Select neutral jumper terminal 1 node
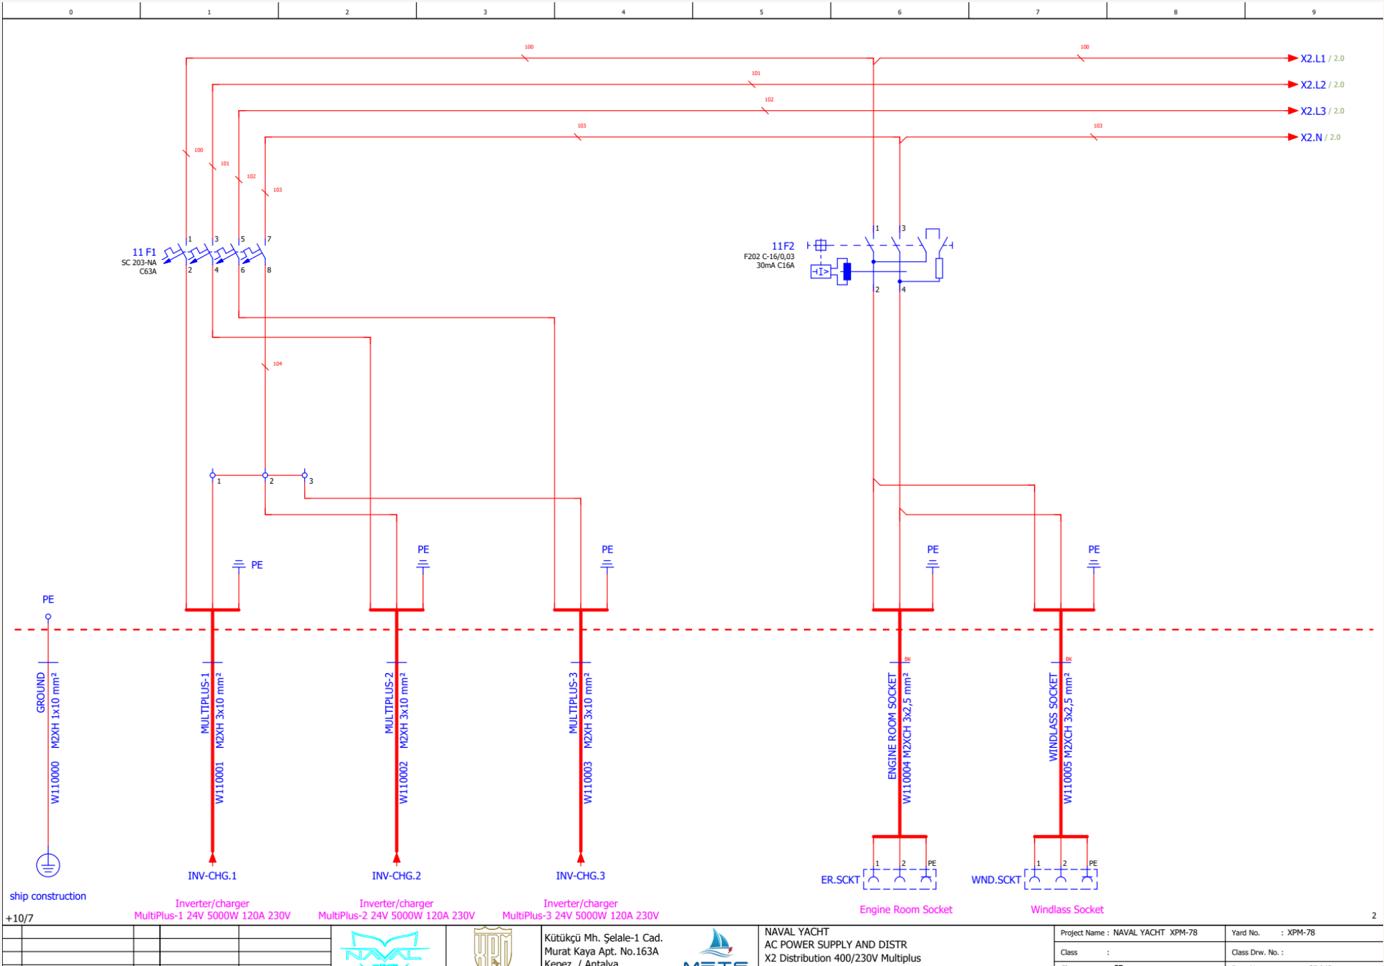Image resolution: width=1384 pixels, height=966 pixels. coord(213,475)
